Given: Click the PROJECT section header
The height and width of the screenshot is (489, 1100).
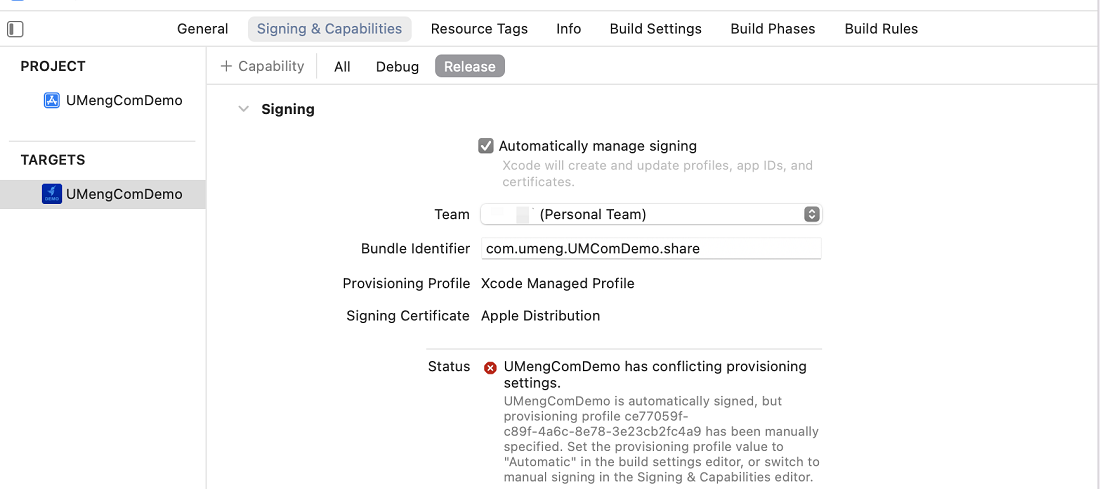Looking at the screenshot, I should [x=53, y=66].
